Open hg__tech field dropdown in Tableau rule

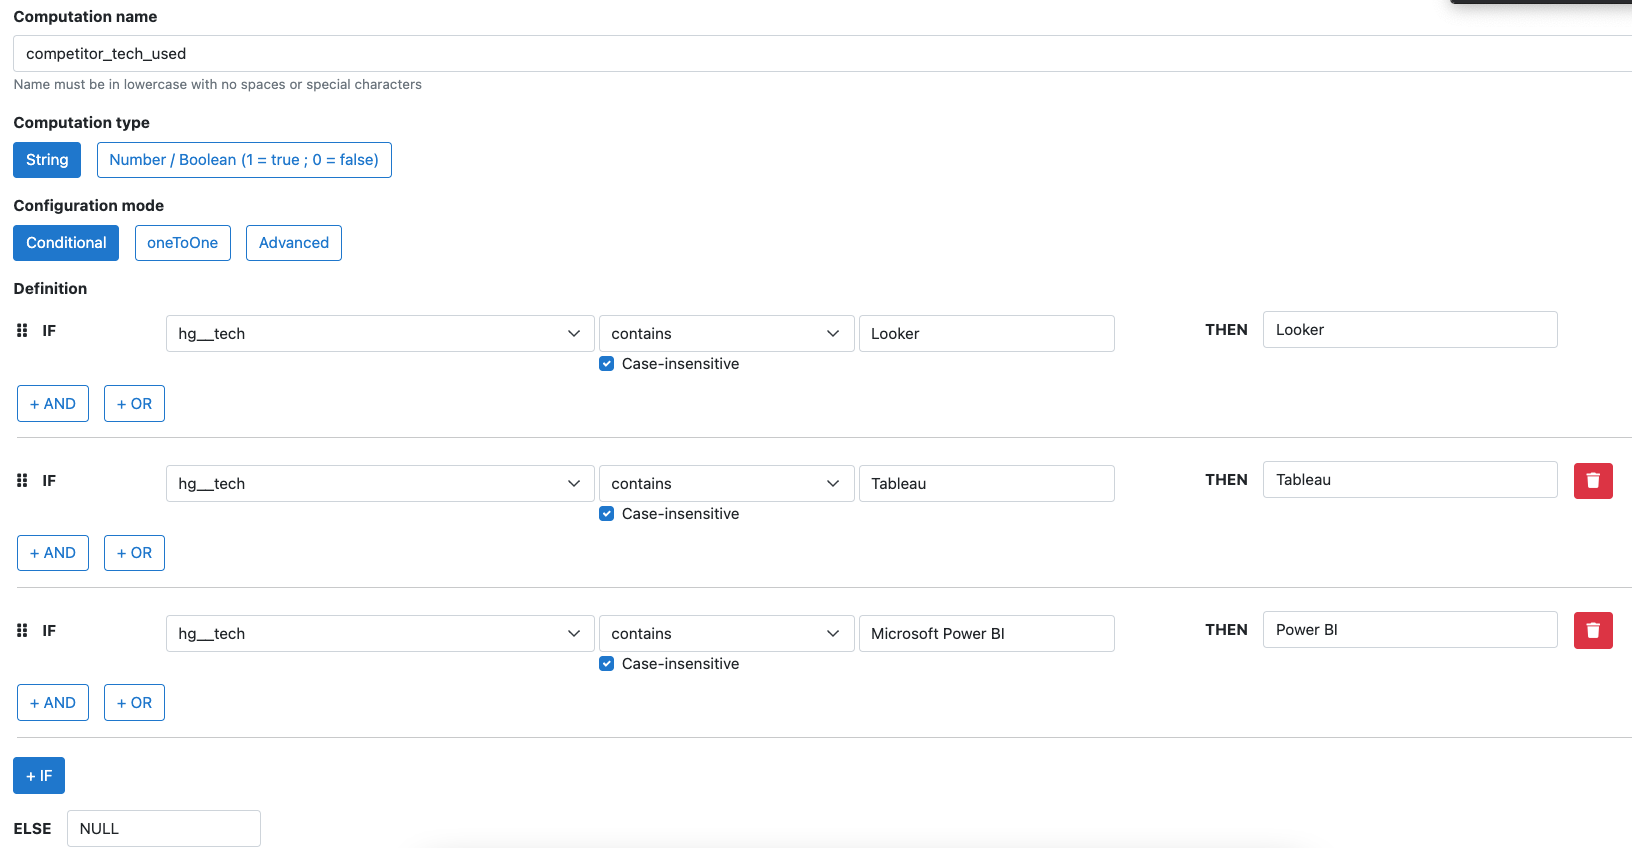pos(380,483)
